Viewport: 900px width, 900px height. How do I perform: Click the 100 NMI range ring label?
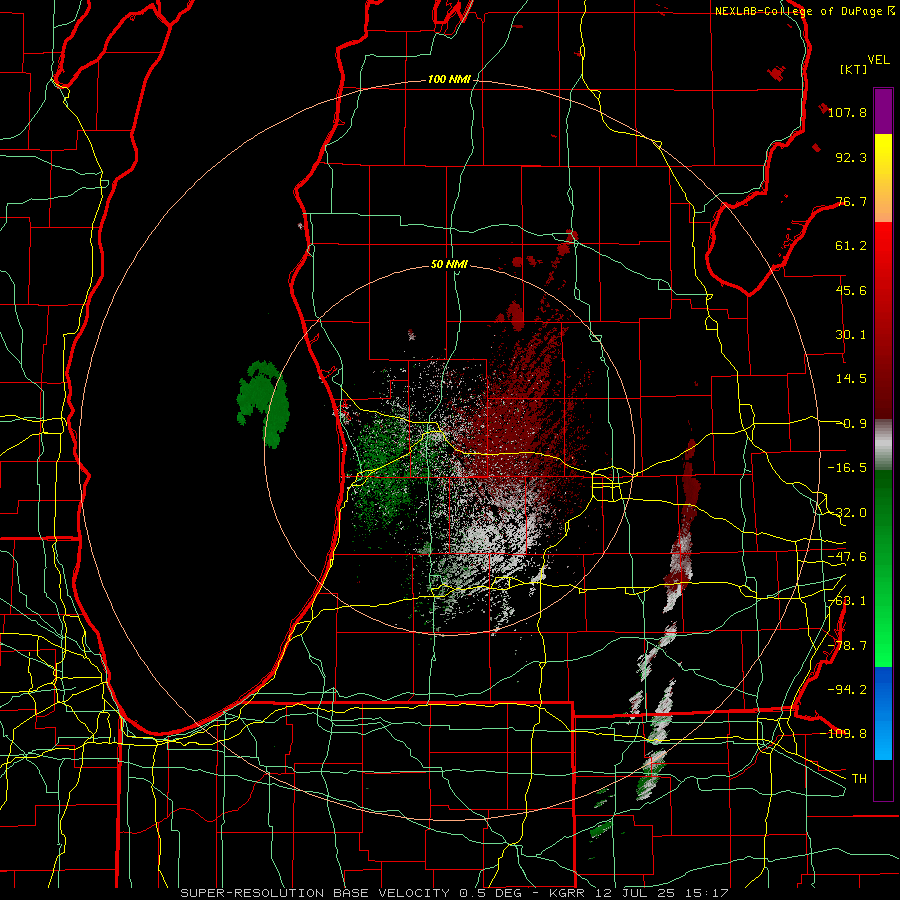449,79
